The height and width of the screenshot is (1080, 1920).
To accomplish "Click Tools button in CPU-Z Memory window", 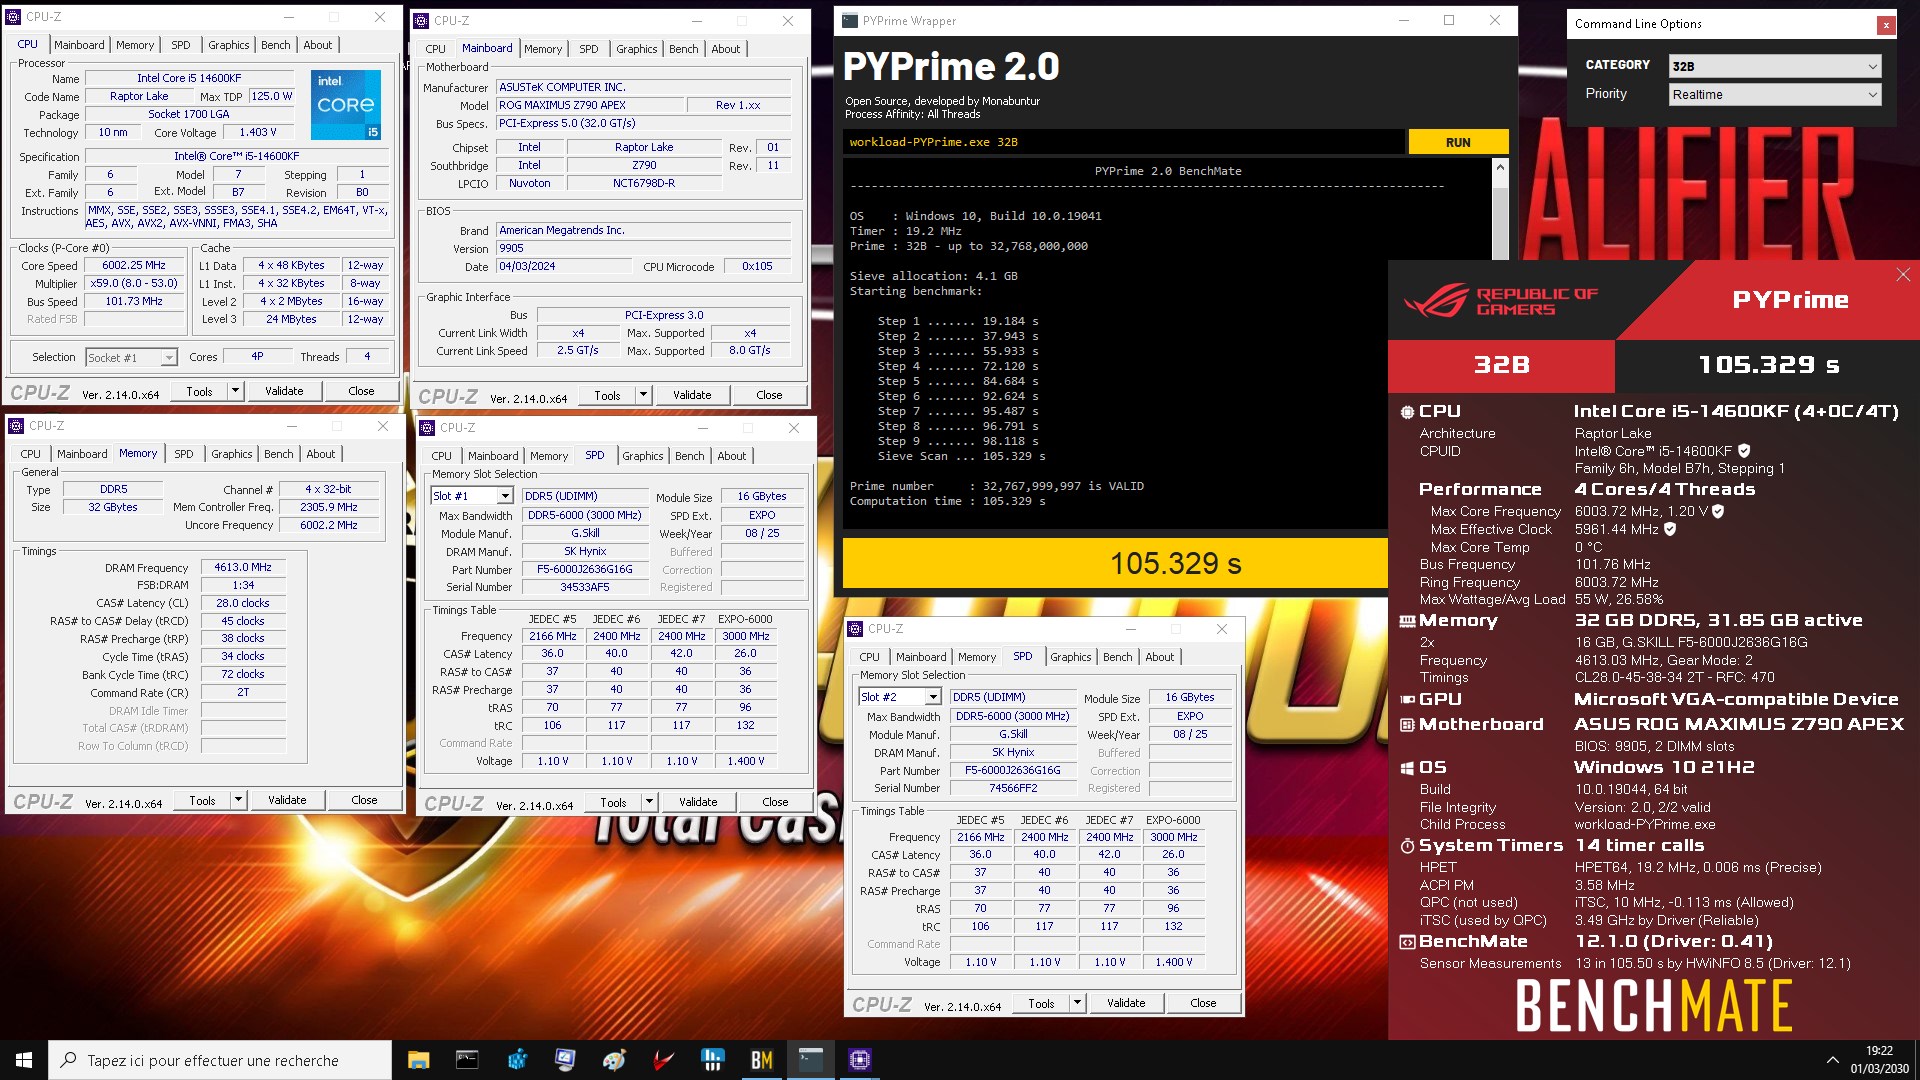I will tap(202, 800).
